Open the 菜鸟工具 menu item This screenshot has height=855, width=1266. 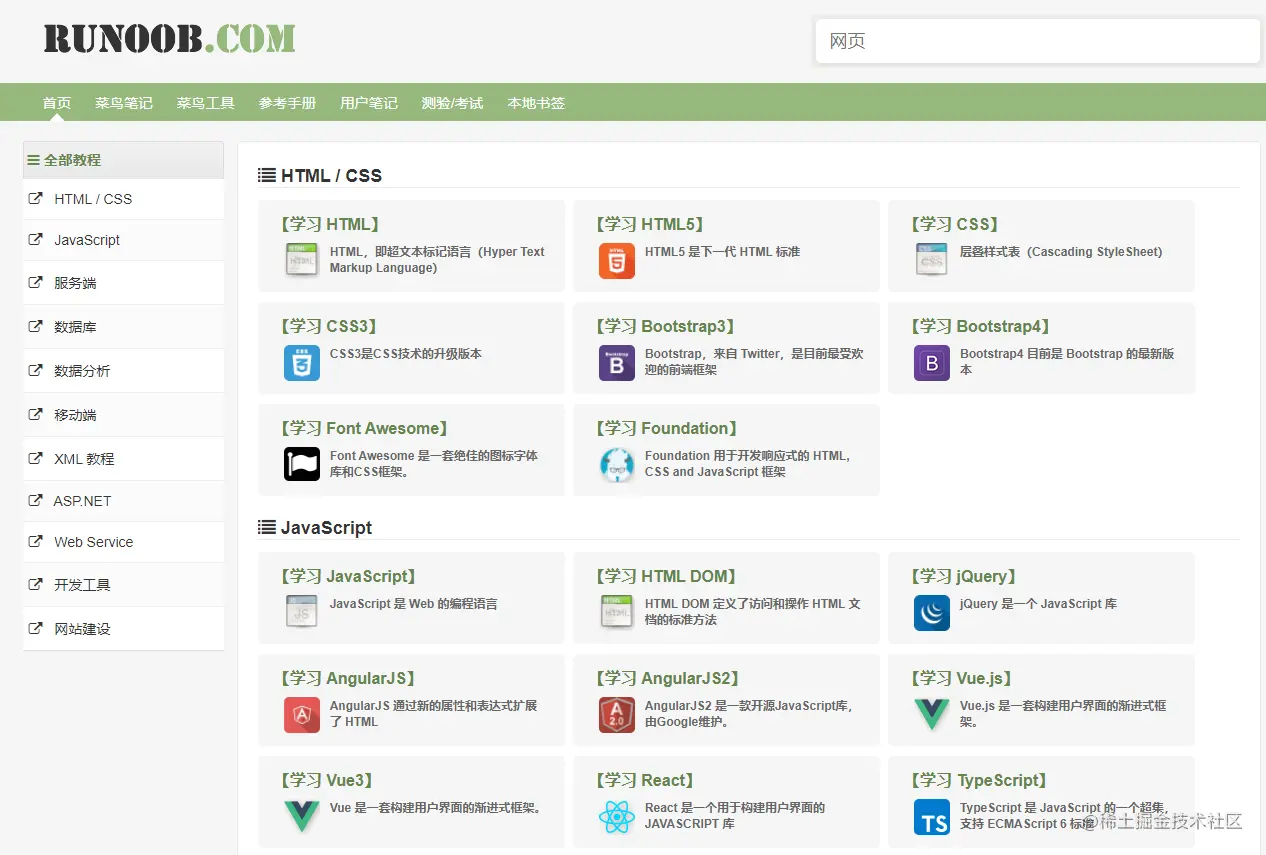[x=206, y=103]
